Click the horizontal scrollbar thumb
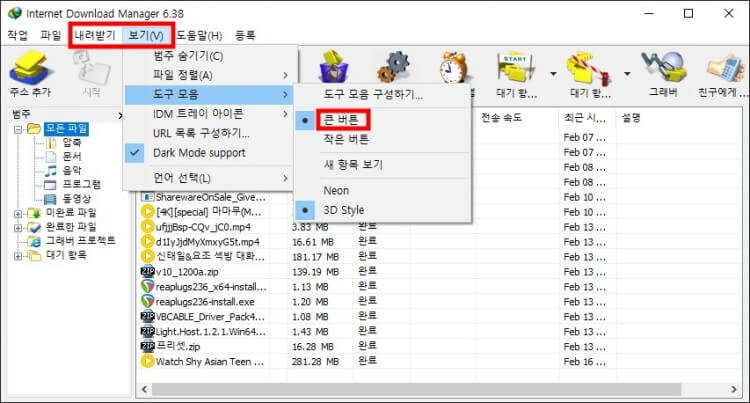 point(416,389)
